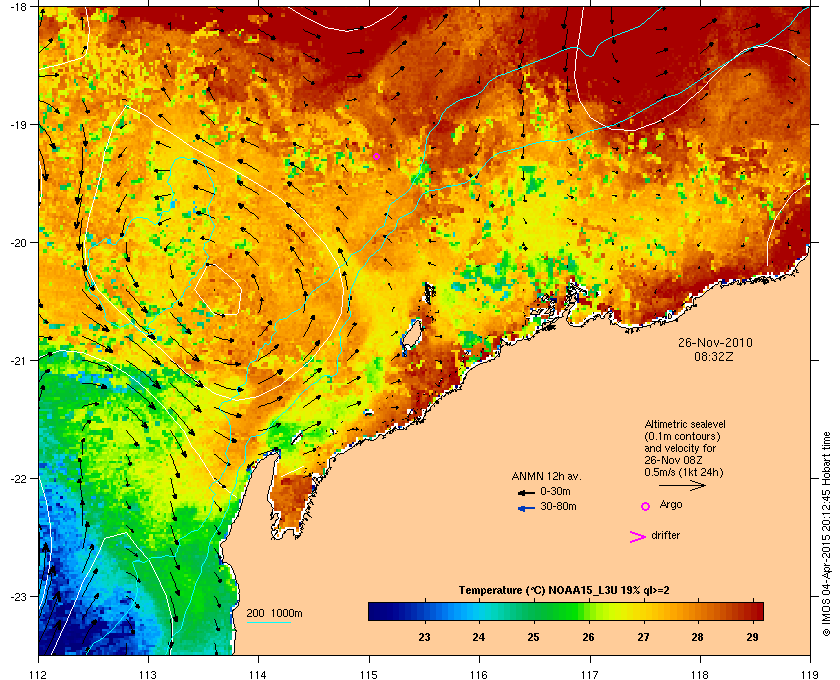Viewport: 840px width, 680px height.
Task: Click the dark blue end of temperature colorbar
Action: pyautogui.click(x=378, y=611)
